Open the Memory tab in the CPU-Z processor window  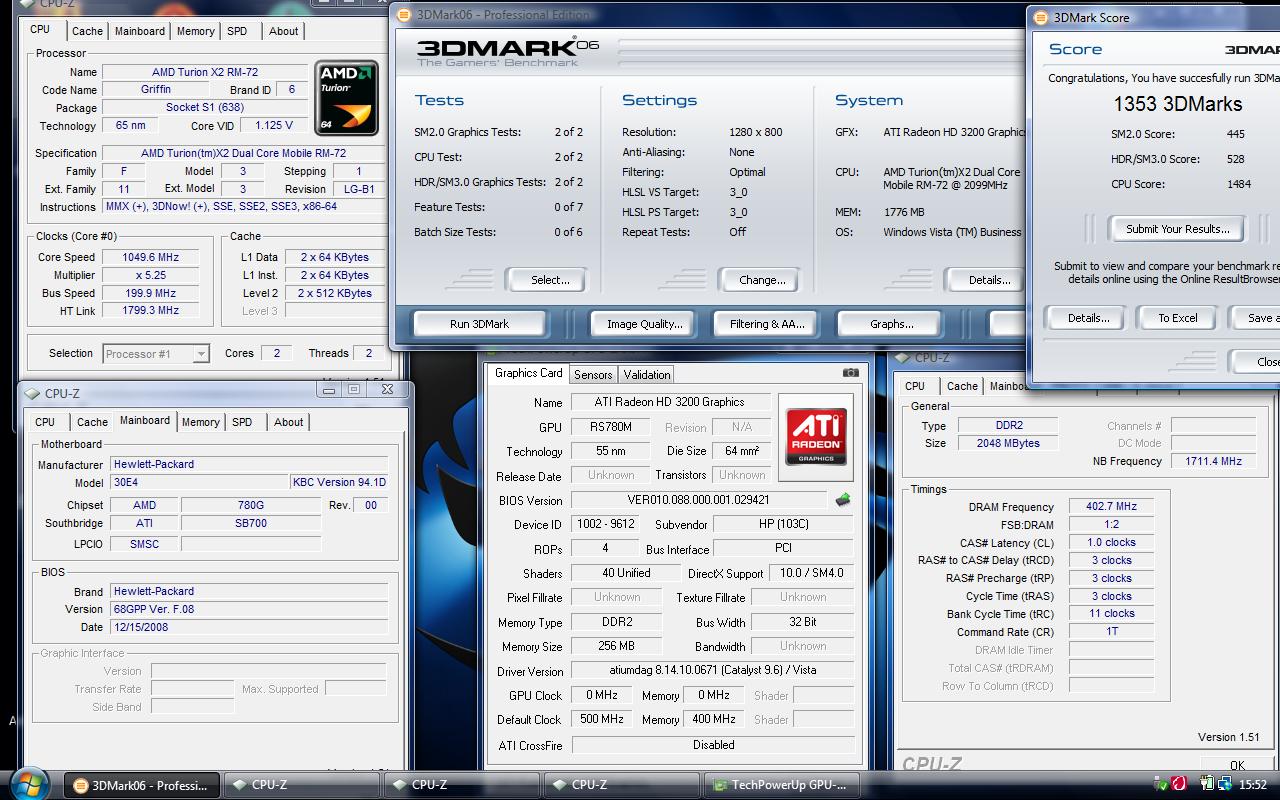195,31
